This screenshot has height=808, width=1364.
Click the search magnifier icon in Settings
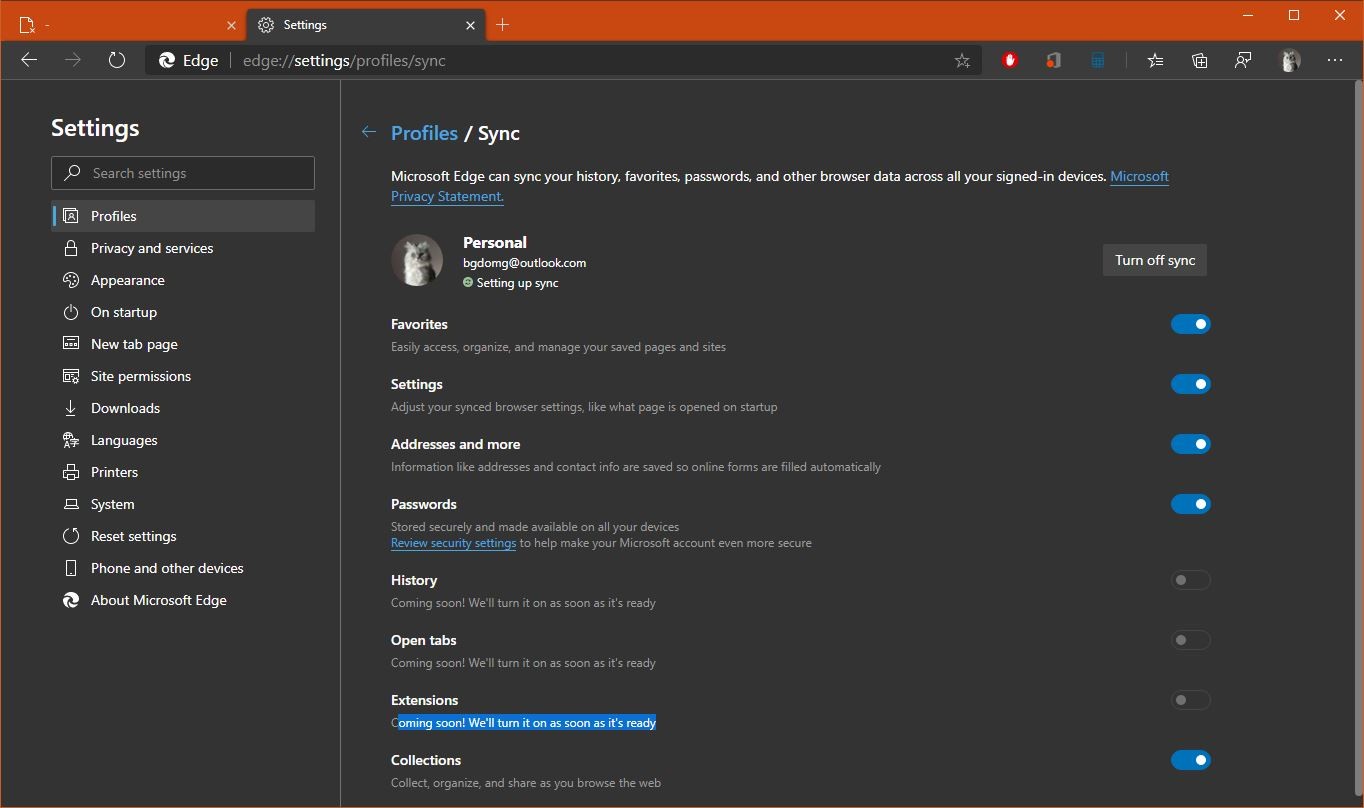[72, 173]
